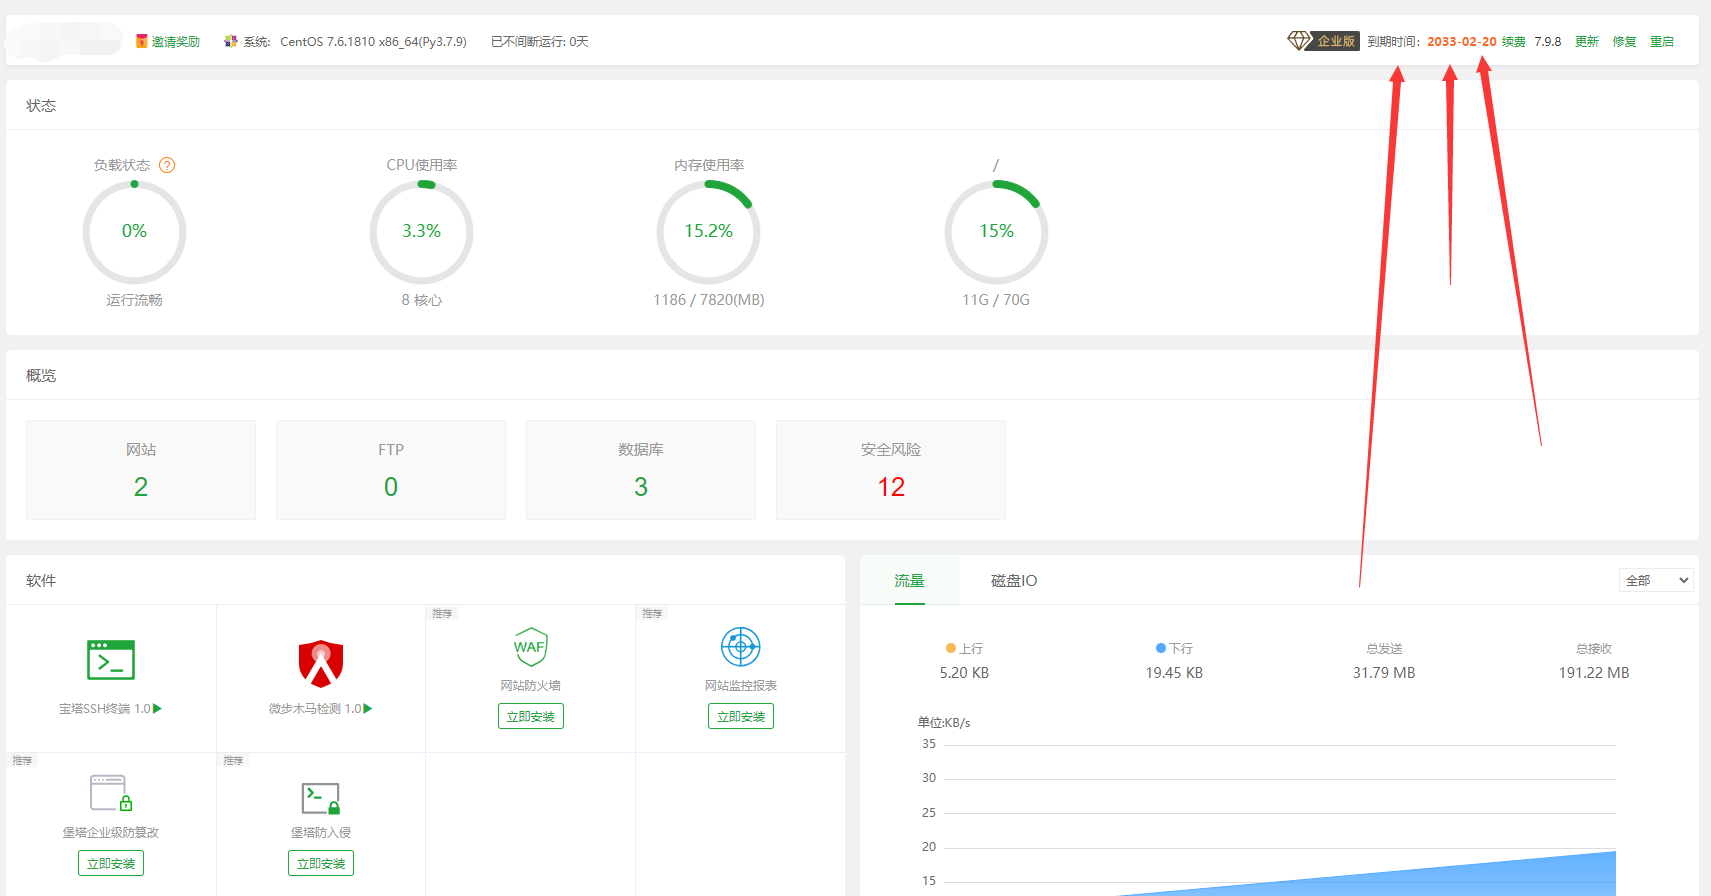Screen dimensions: 1711x896
Task: Click the 企业版 diamond badge
Action: tap(1323, 41)
